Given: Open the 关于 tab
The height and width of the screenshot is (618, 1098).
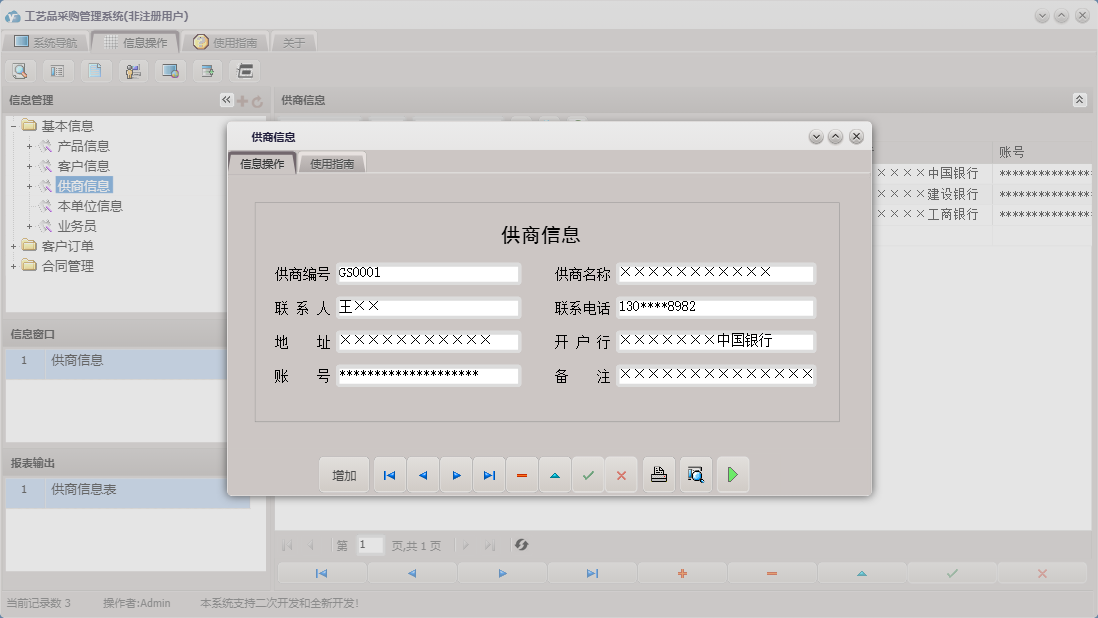Looking at the screenshot, I should [294, 42].
